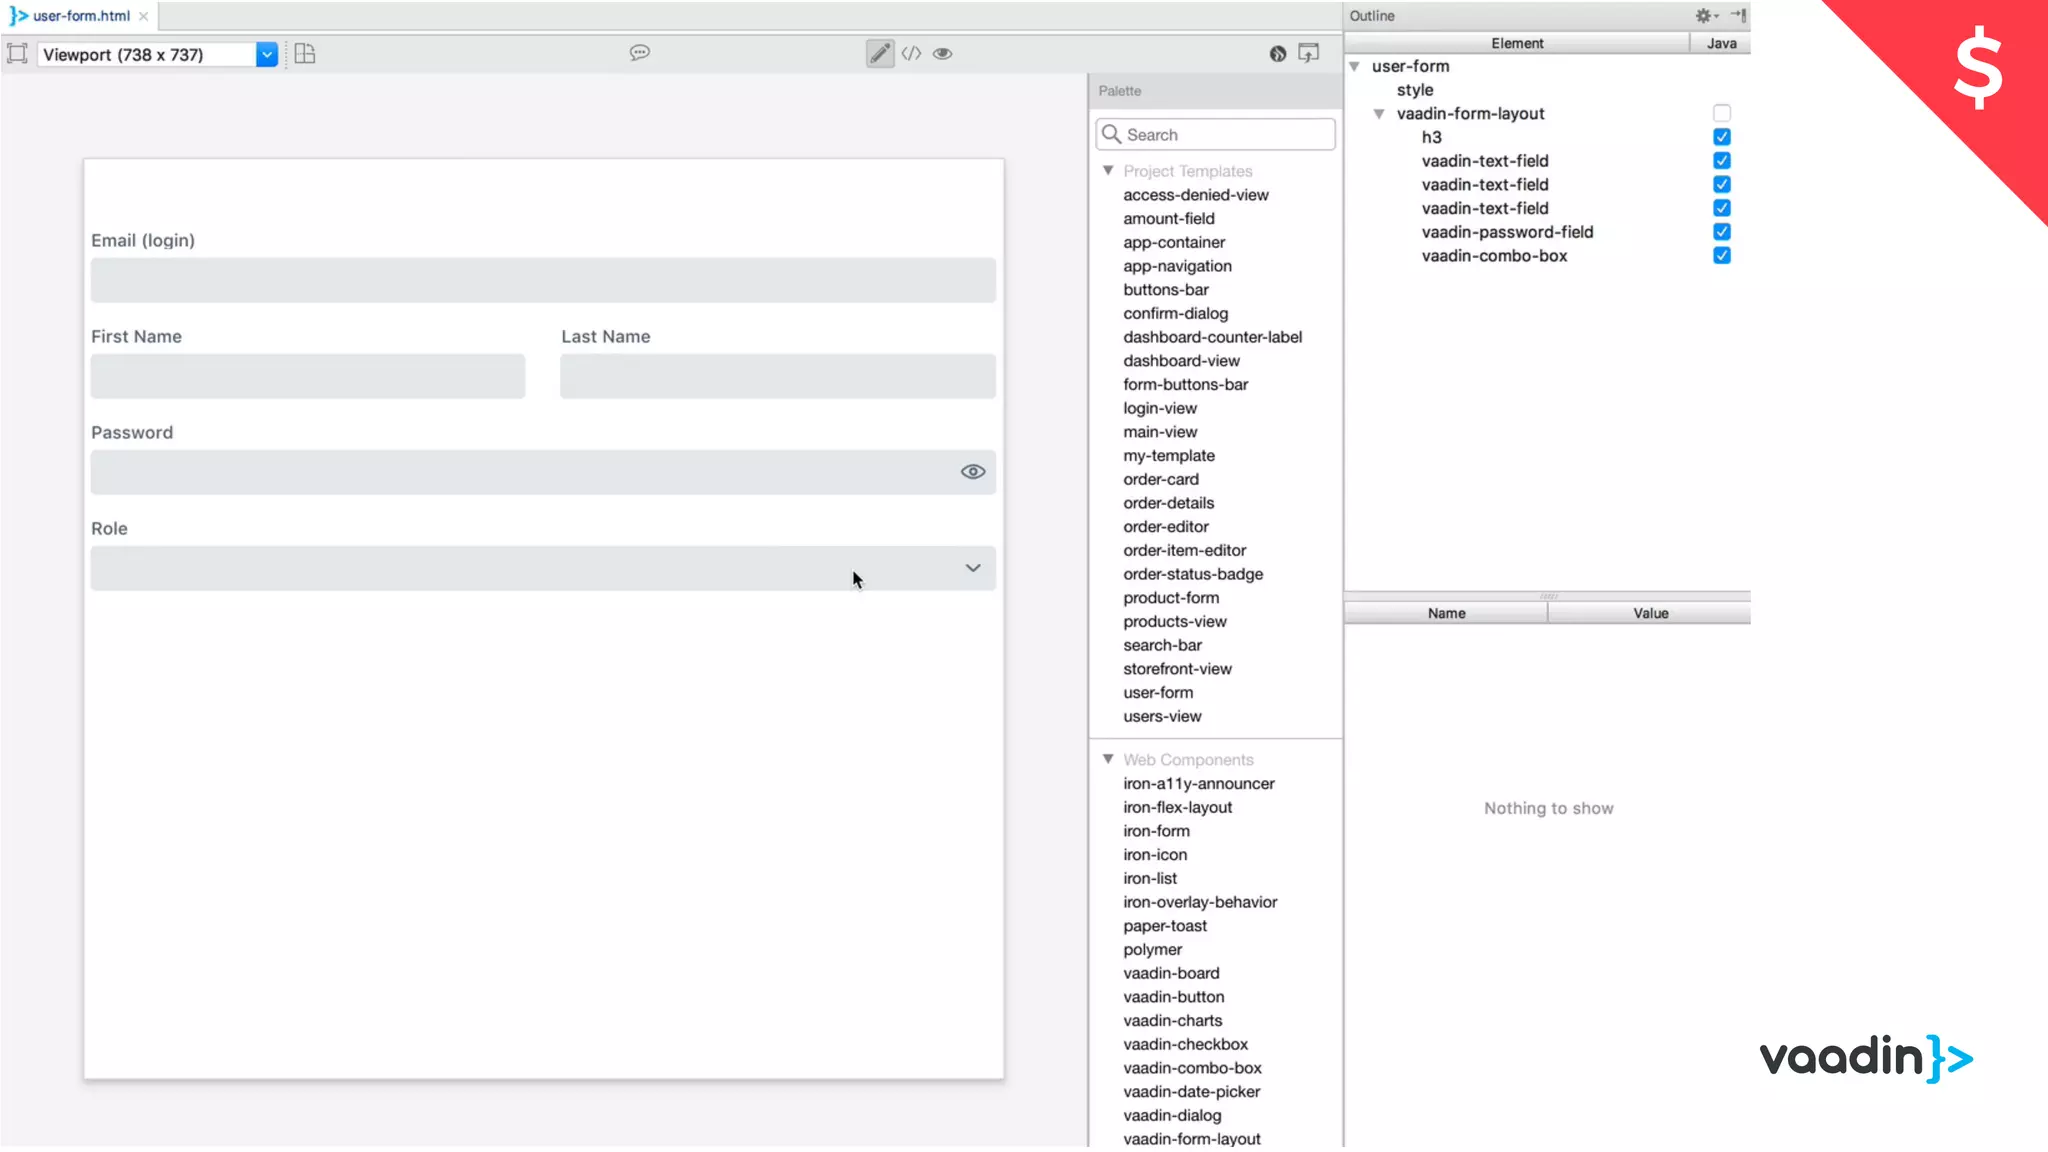Uncheck Java box for h3 element

1721,137
